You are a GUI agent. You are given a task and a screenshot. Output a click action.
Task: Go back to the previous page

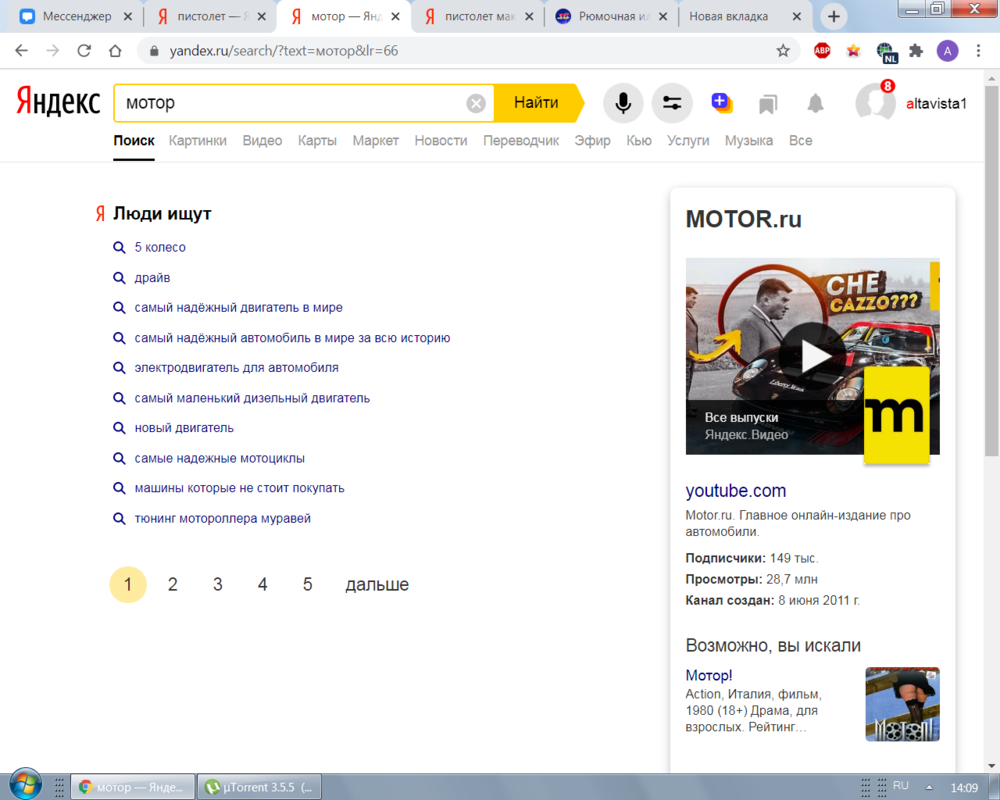22,50
